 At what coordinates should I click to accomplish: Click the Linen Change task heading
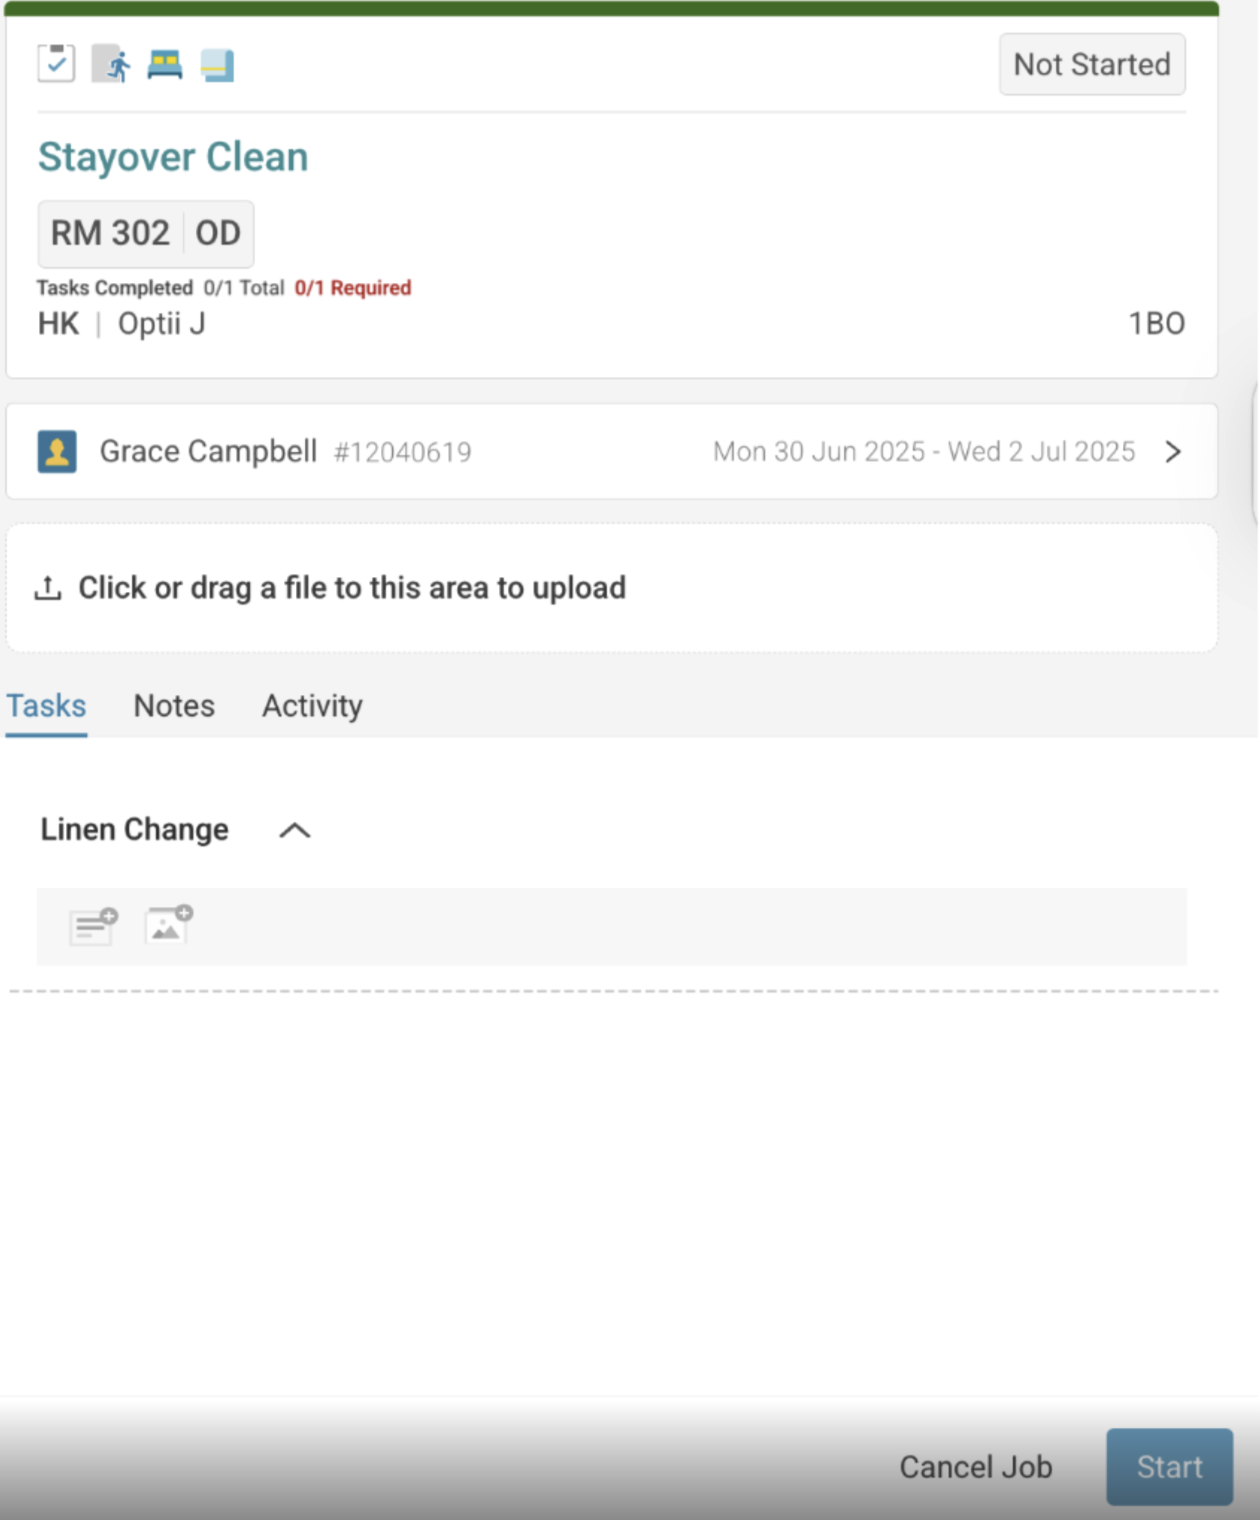pyautogui.click(x=134, y=830)
